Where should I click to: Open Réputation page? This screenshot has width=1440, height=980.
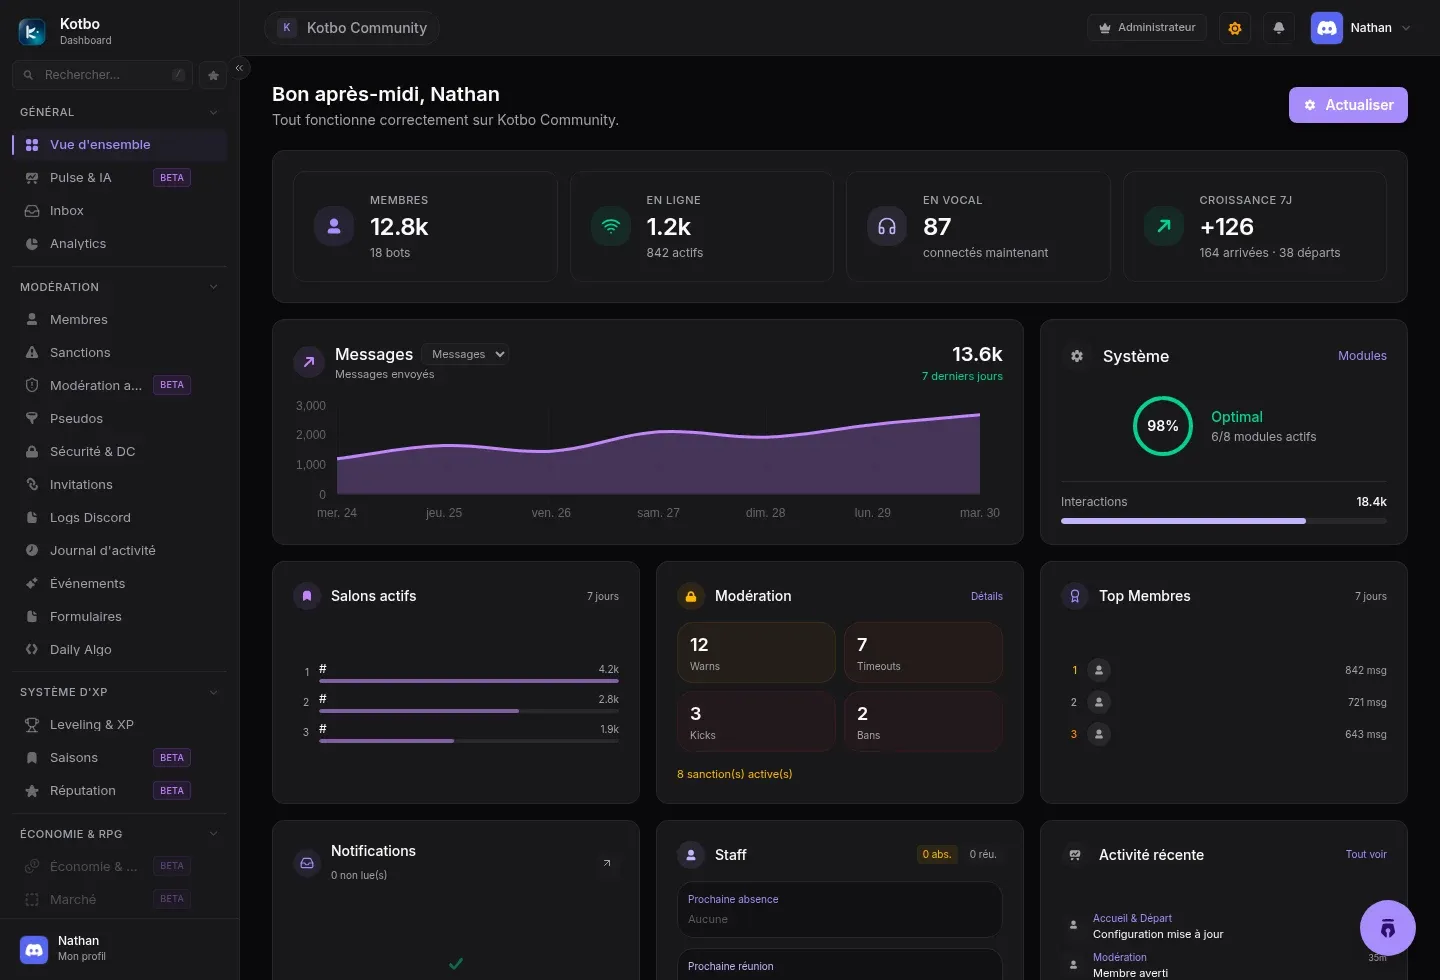(120, 791)
